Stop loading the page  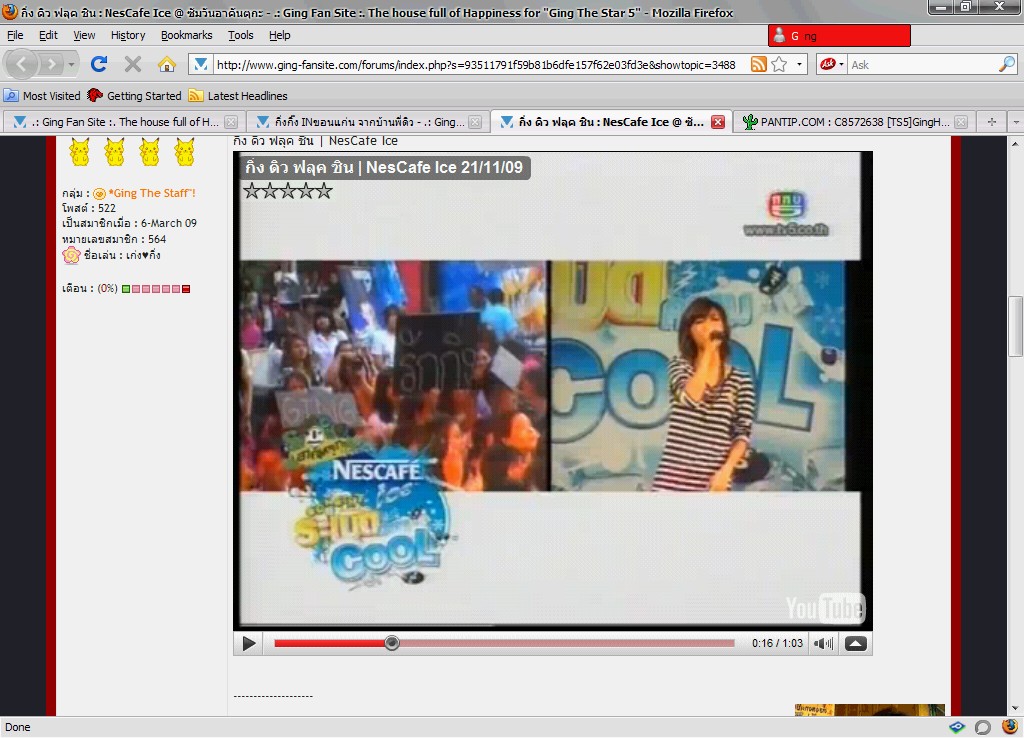coord(133,64)
